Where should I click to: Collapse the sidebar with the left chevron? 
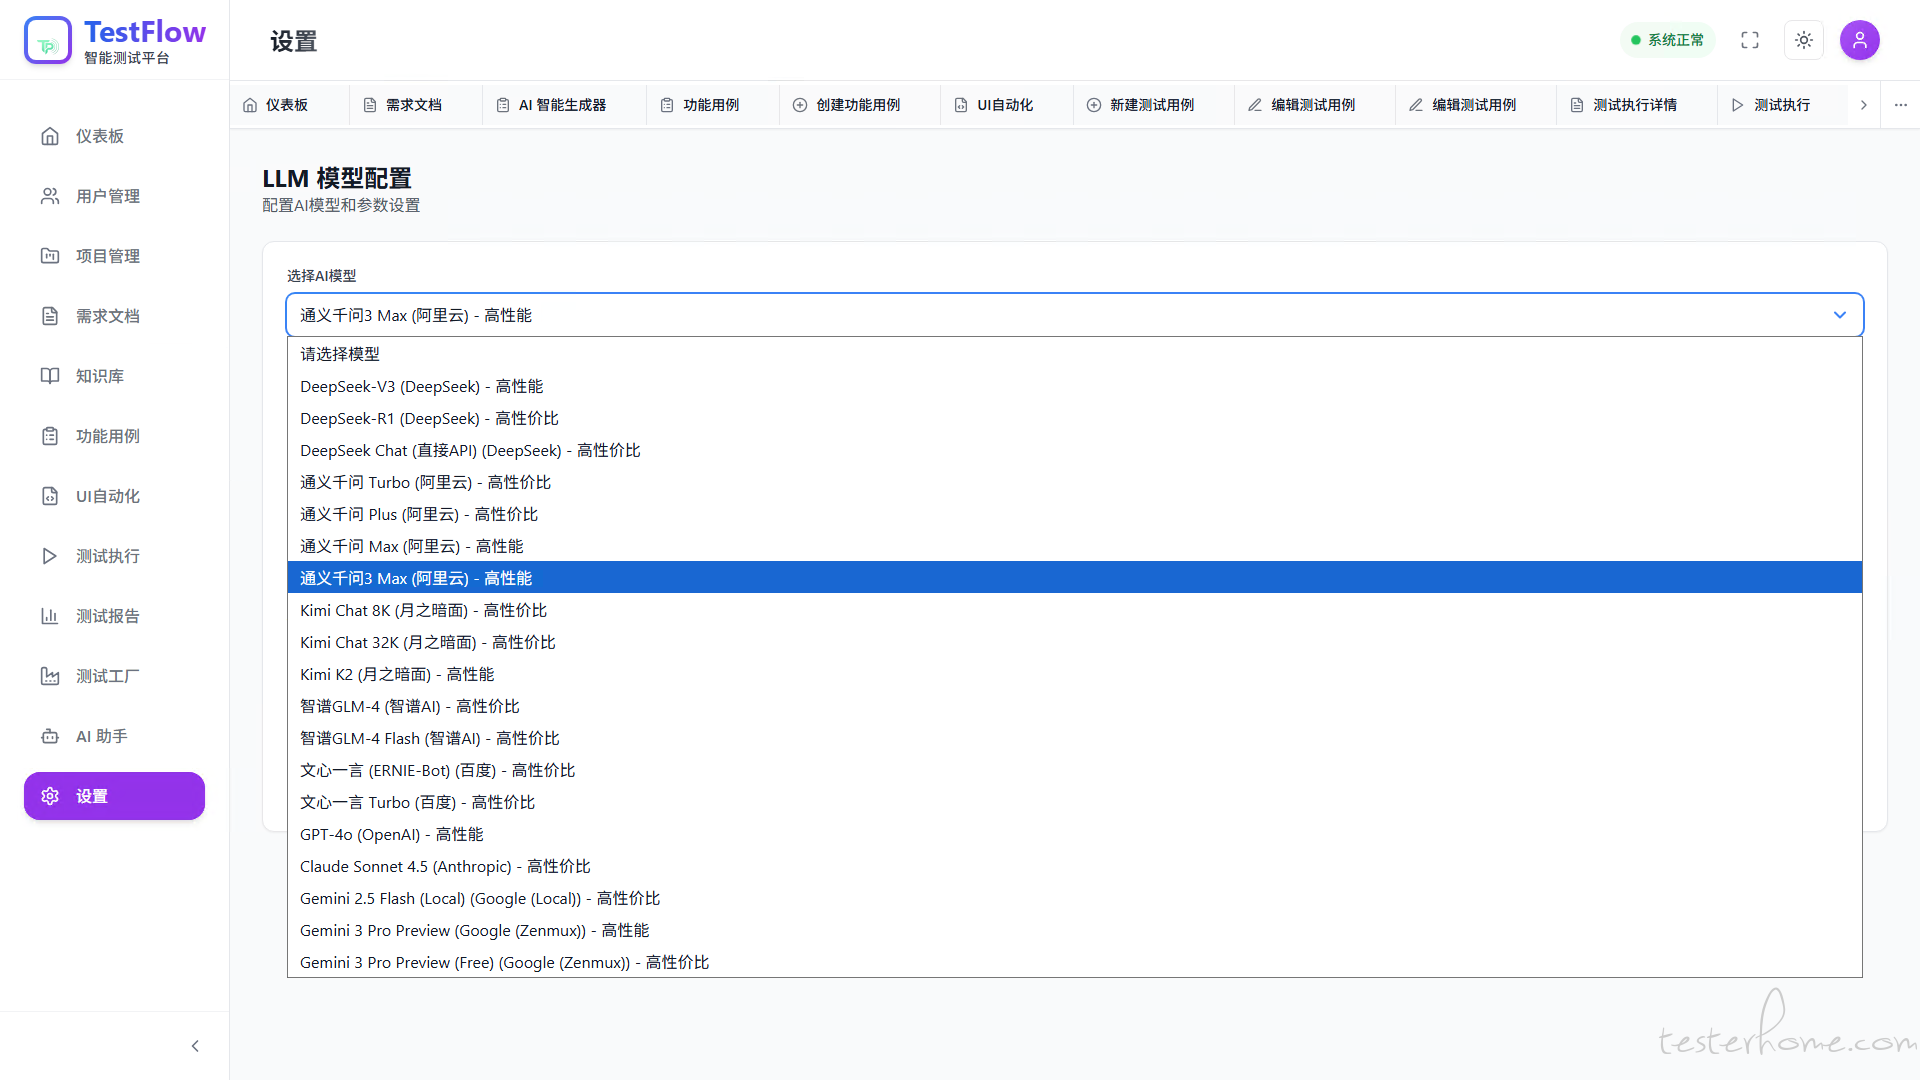coord(195,1046)
